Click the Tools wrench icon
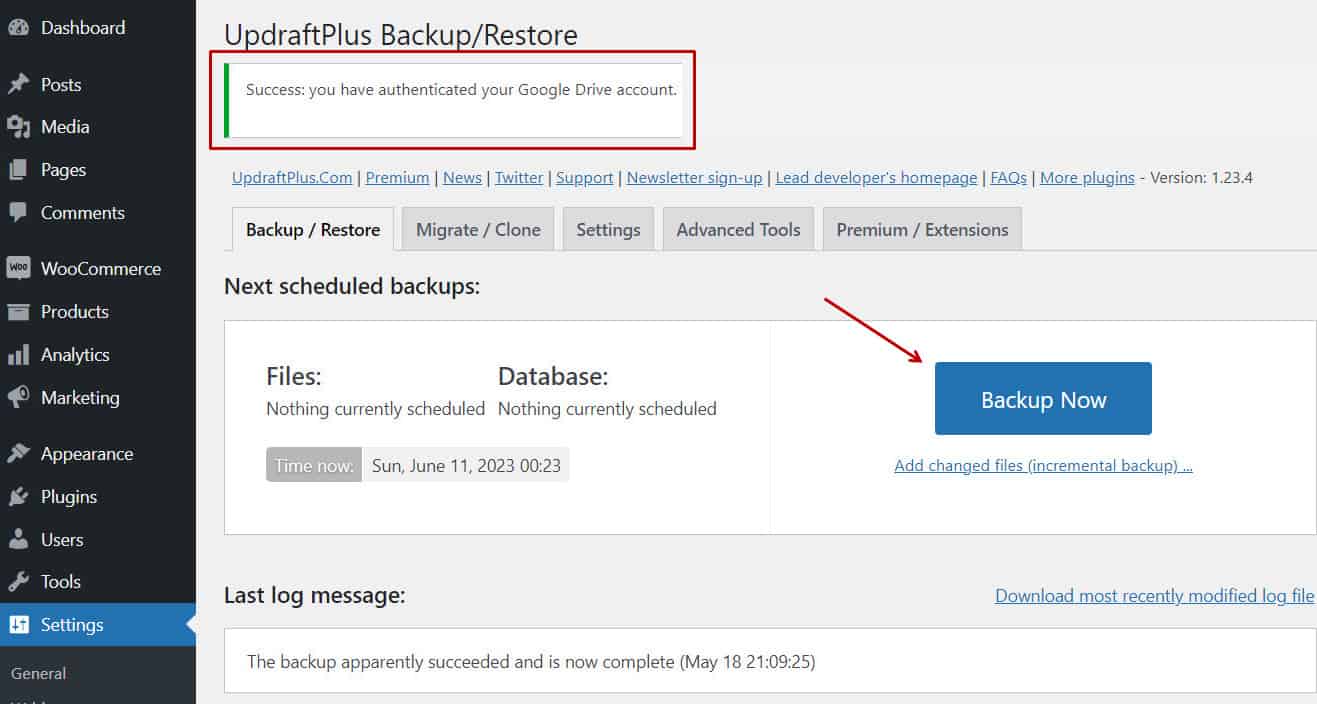1317x704 pixels. 18,582
